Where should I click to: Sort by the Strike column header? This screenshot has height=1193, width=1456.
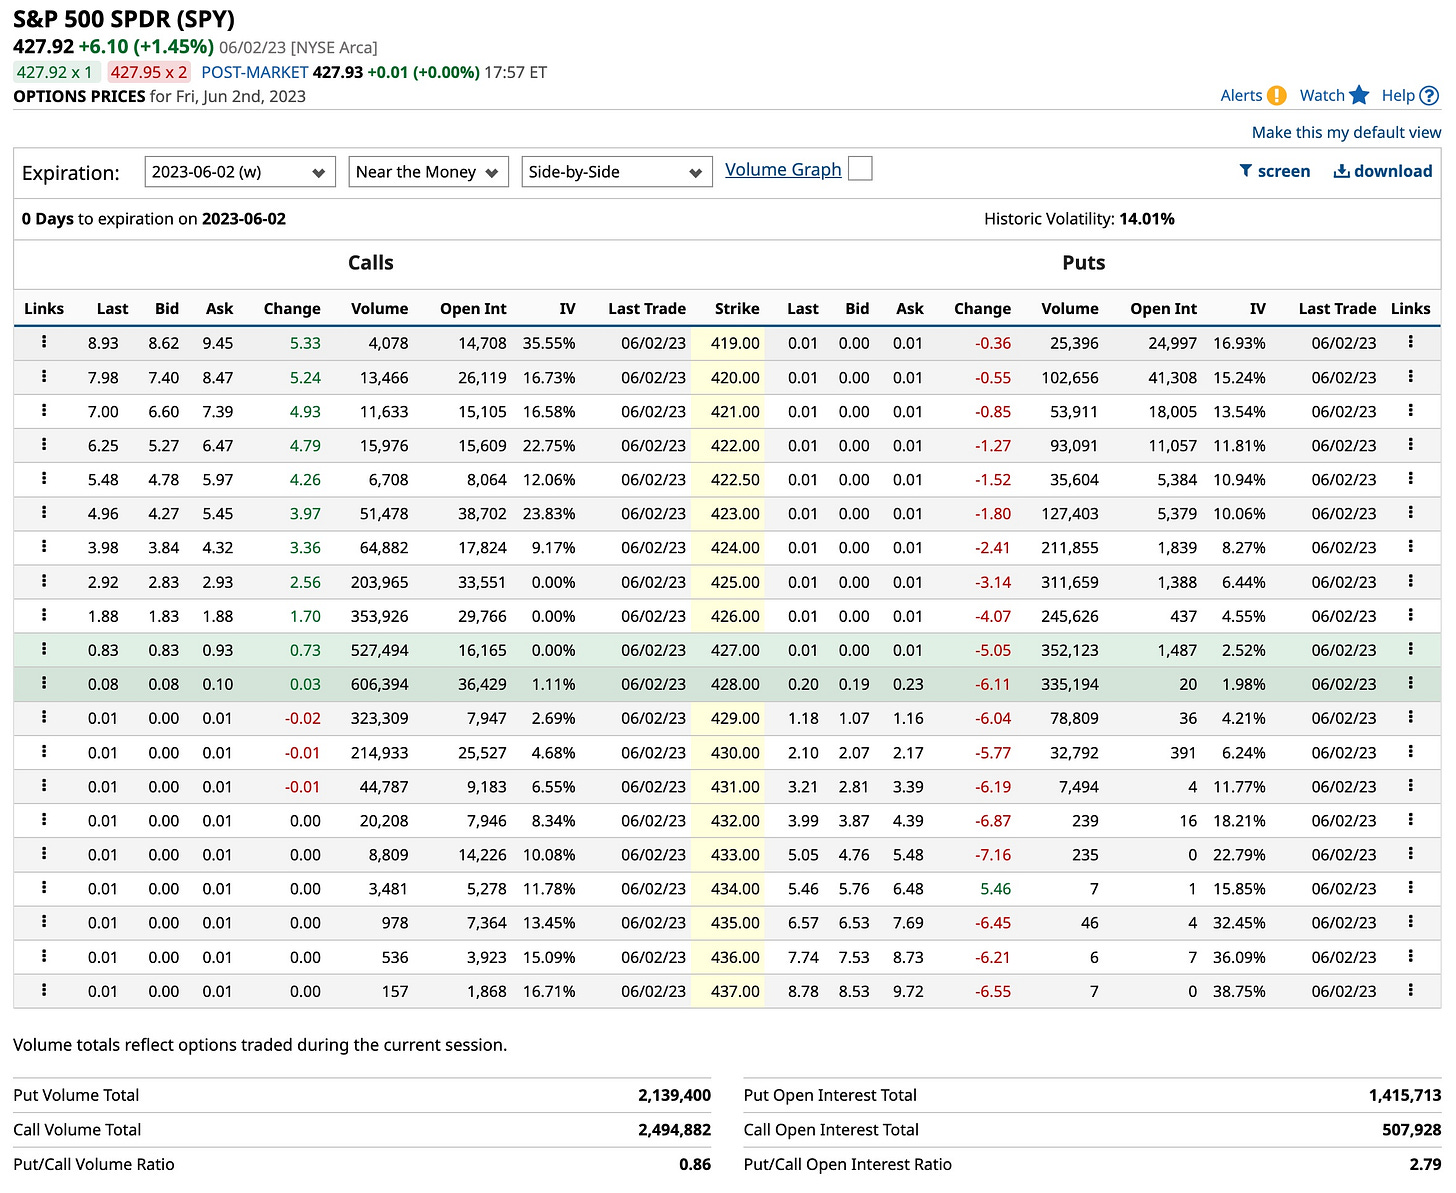click(737, 309)
